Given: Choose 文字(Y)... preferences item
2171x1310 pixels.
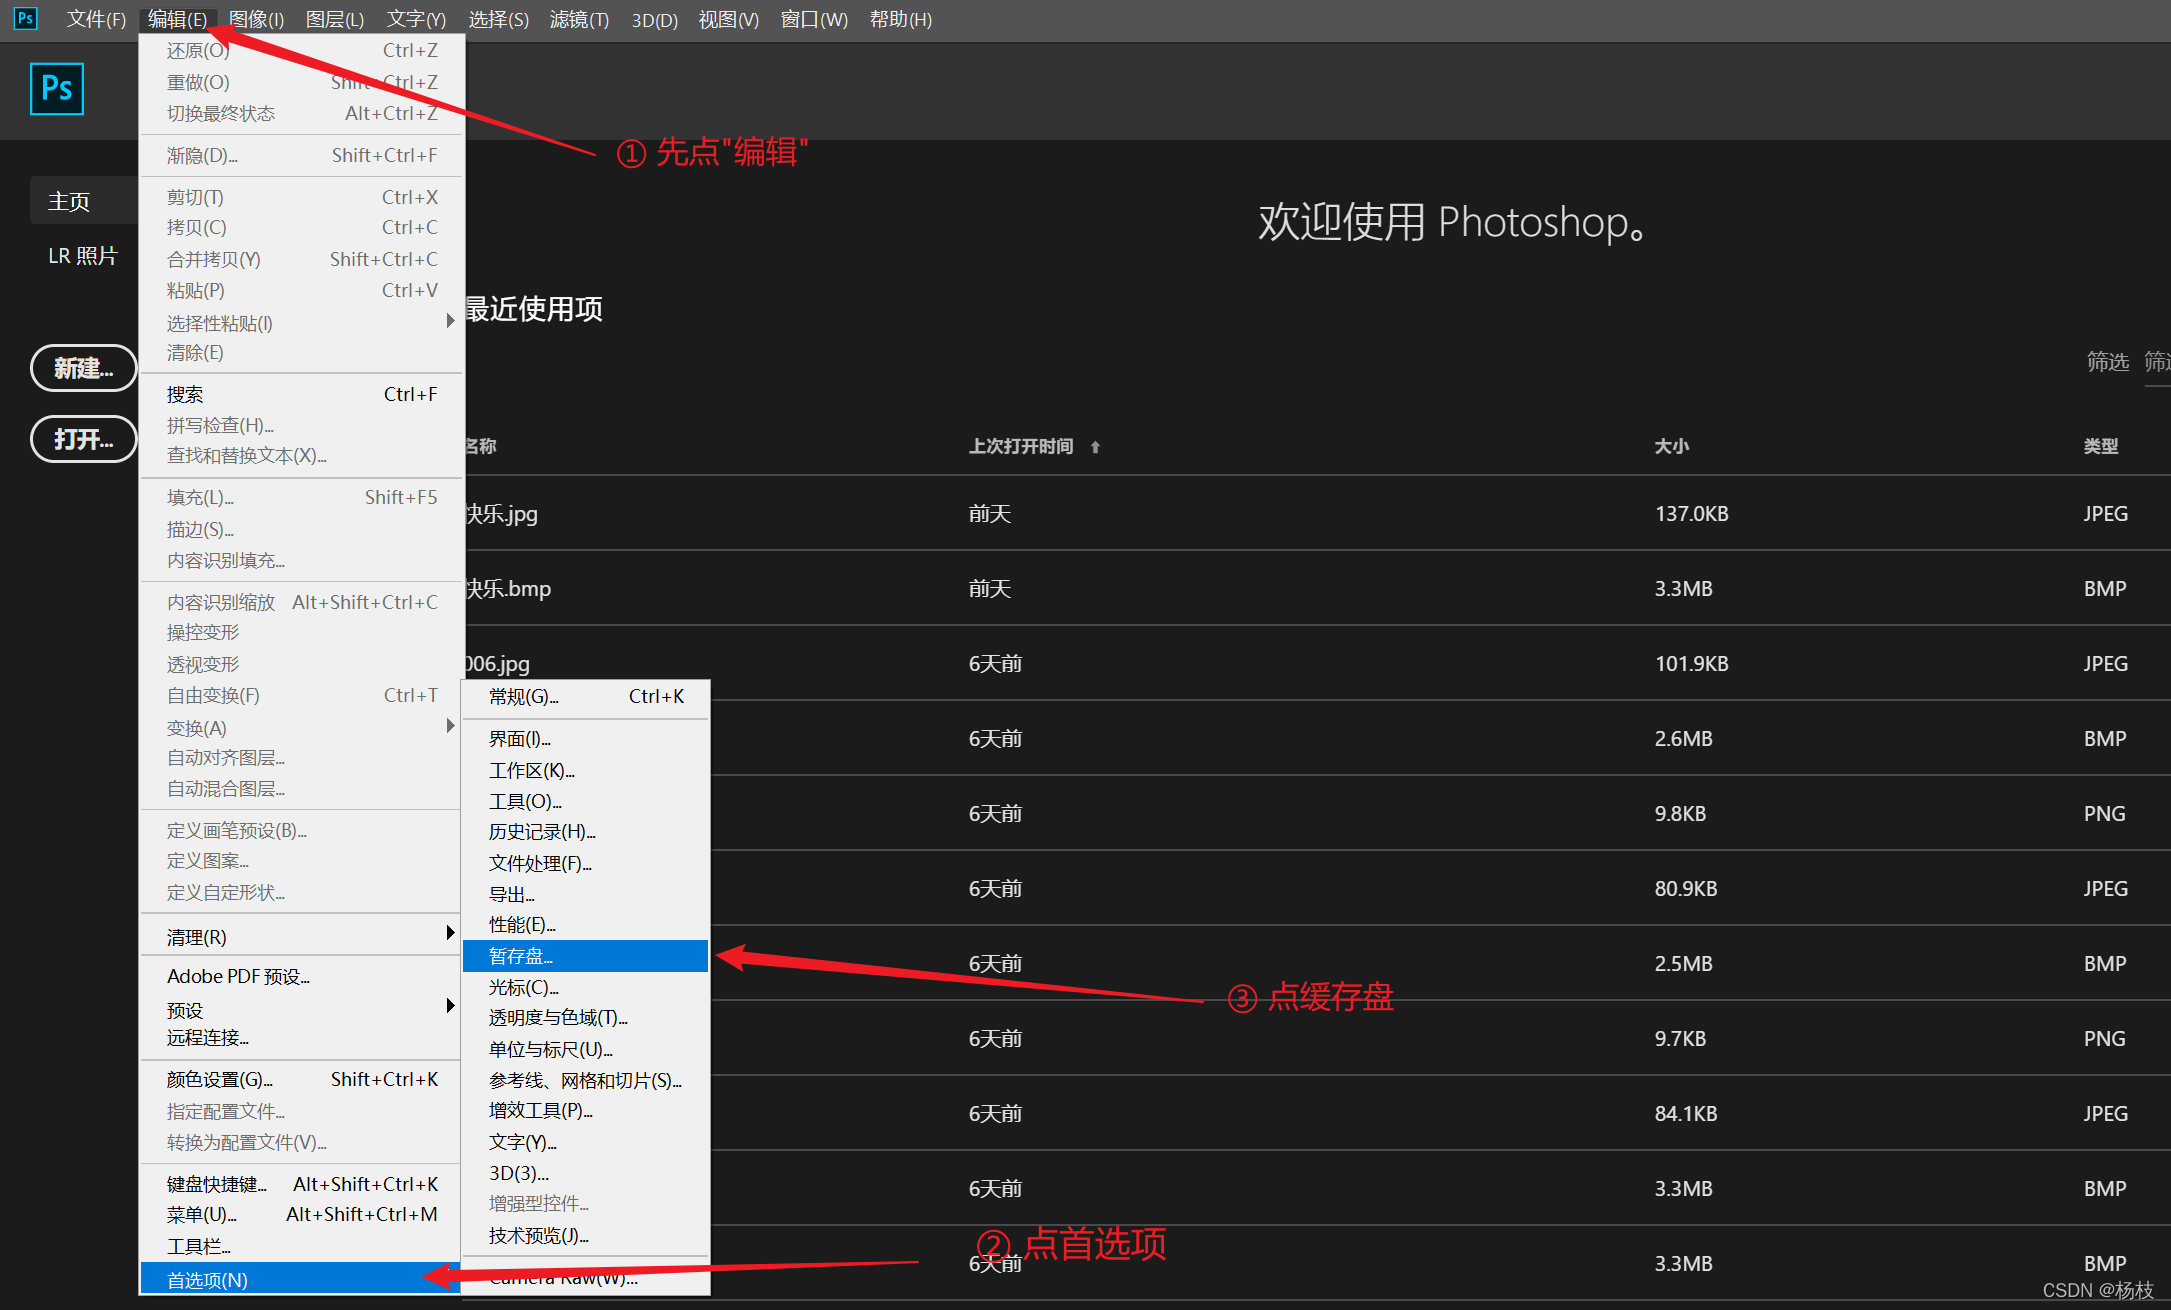Looking at the screenshot, I should point(585,1142).
